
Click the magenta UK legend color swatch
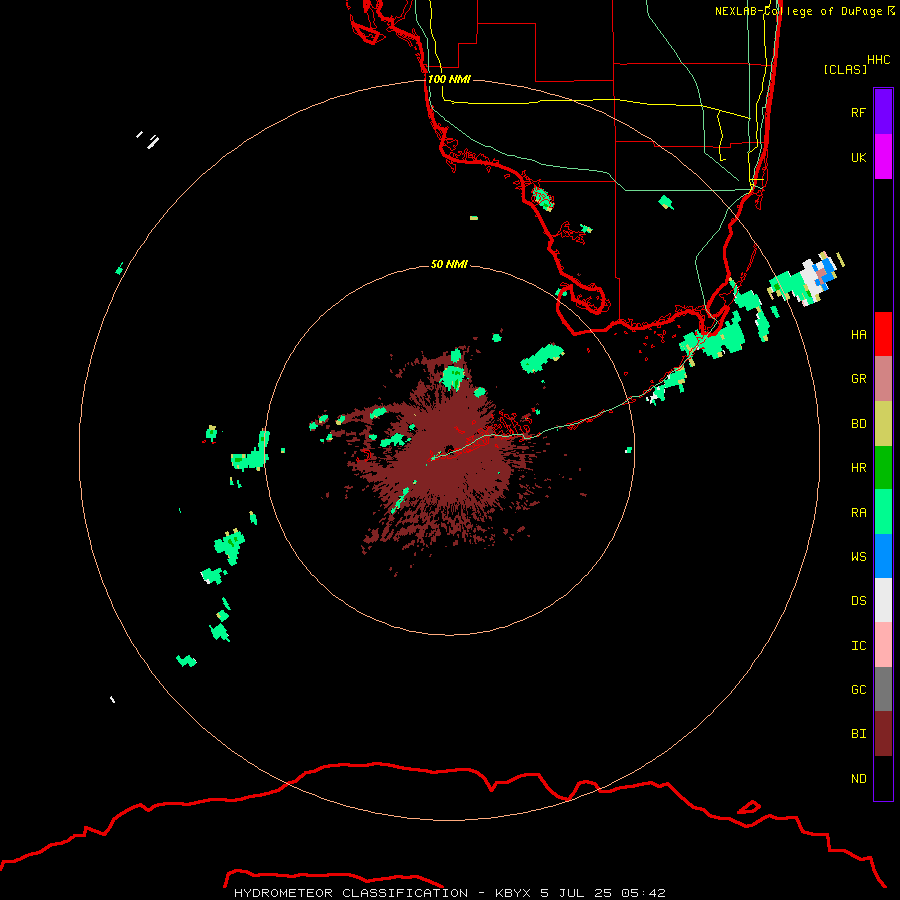(x=883, y=157)
